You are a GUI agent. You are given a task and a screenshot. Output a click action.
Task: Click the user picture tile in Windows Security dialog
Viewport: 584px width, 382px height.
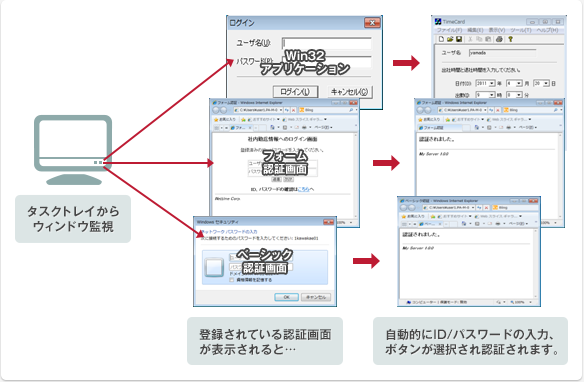pyautogui.click(x=214, y=267)
